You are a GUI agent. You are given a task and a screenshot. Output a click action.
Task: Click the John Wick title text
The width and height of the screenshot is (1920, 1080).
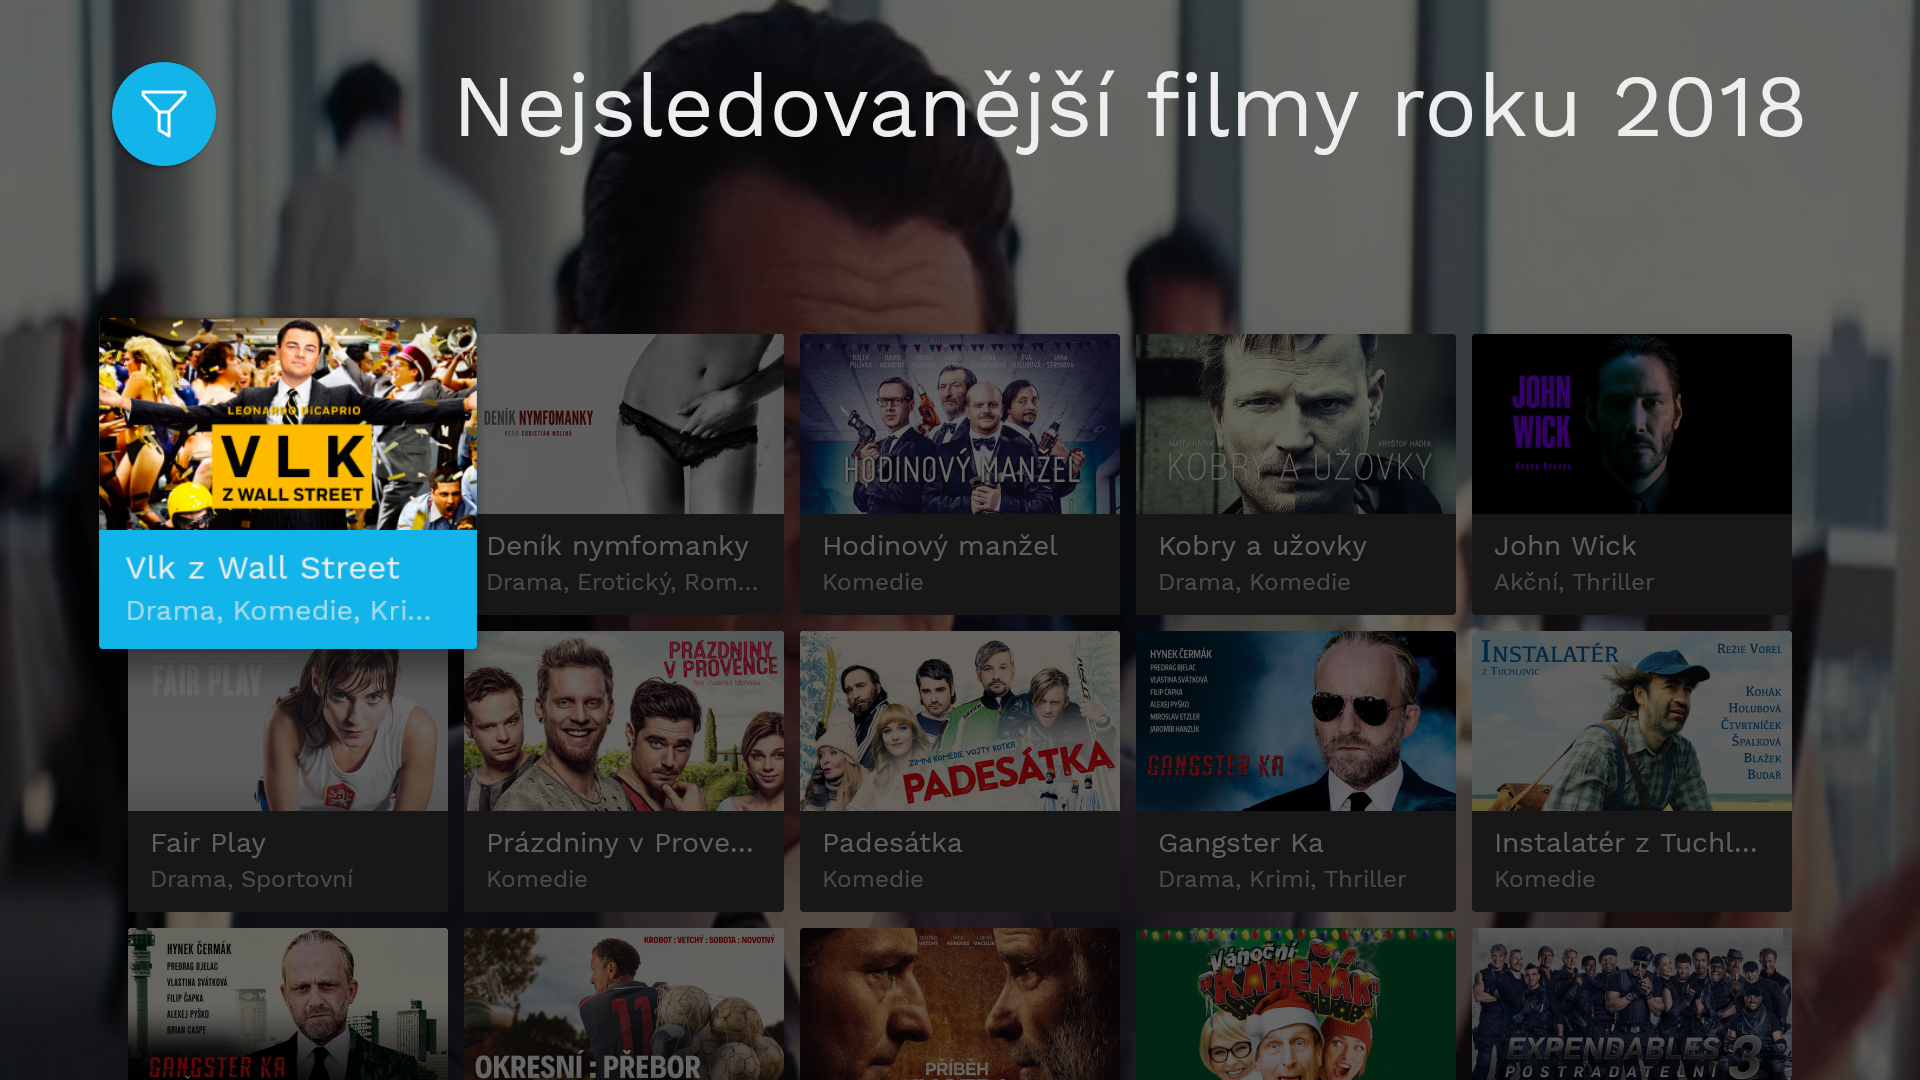1565,546
